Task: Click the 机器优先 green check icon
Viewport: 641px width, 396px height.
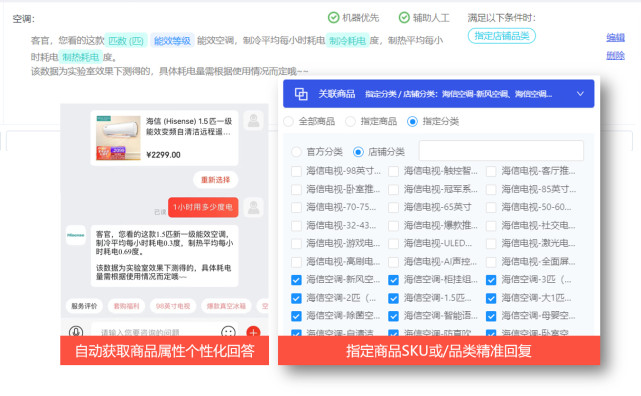Action: [334, 18]
